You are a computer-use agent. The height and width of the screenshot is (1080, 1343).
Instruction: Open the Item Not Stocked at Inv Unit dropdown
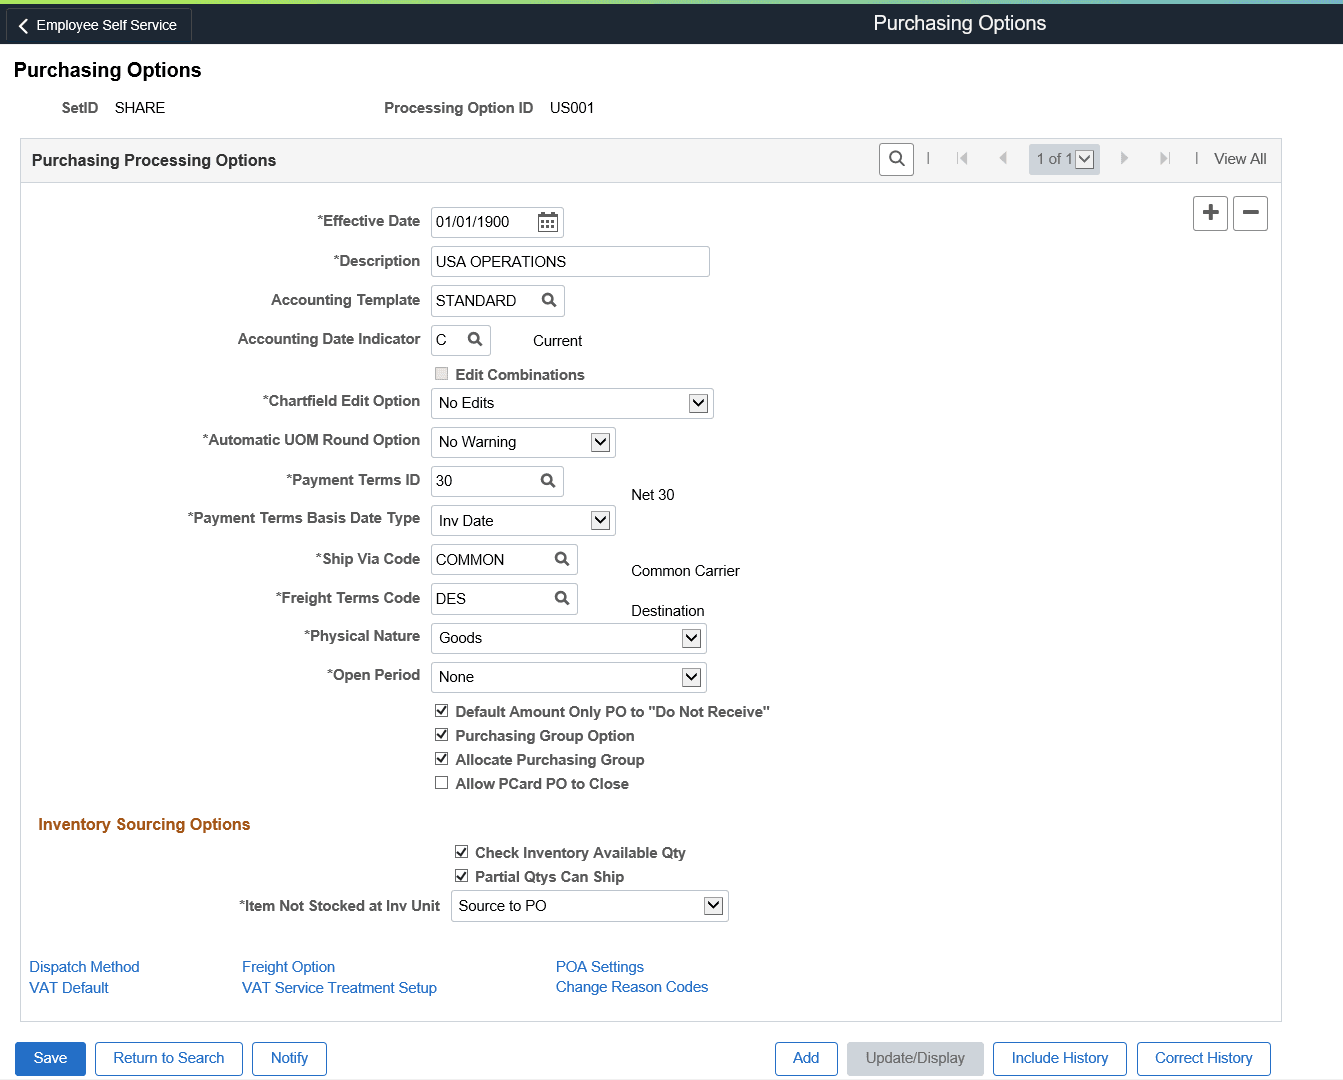click(713, 905)
